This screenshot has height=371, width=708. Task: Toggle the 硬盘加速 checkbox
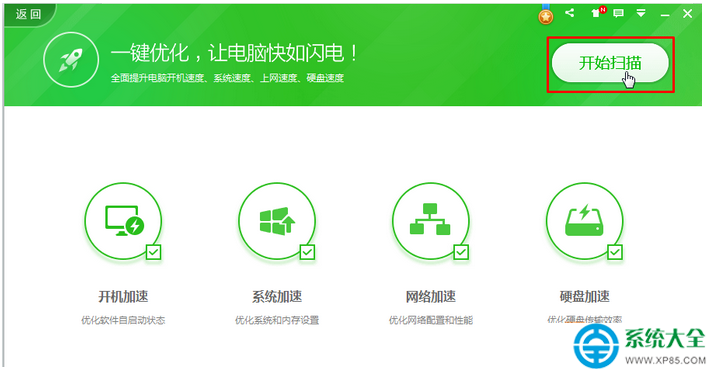(x=615, y=252)
